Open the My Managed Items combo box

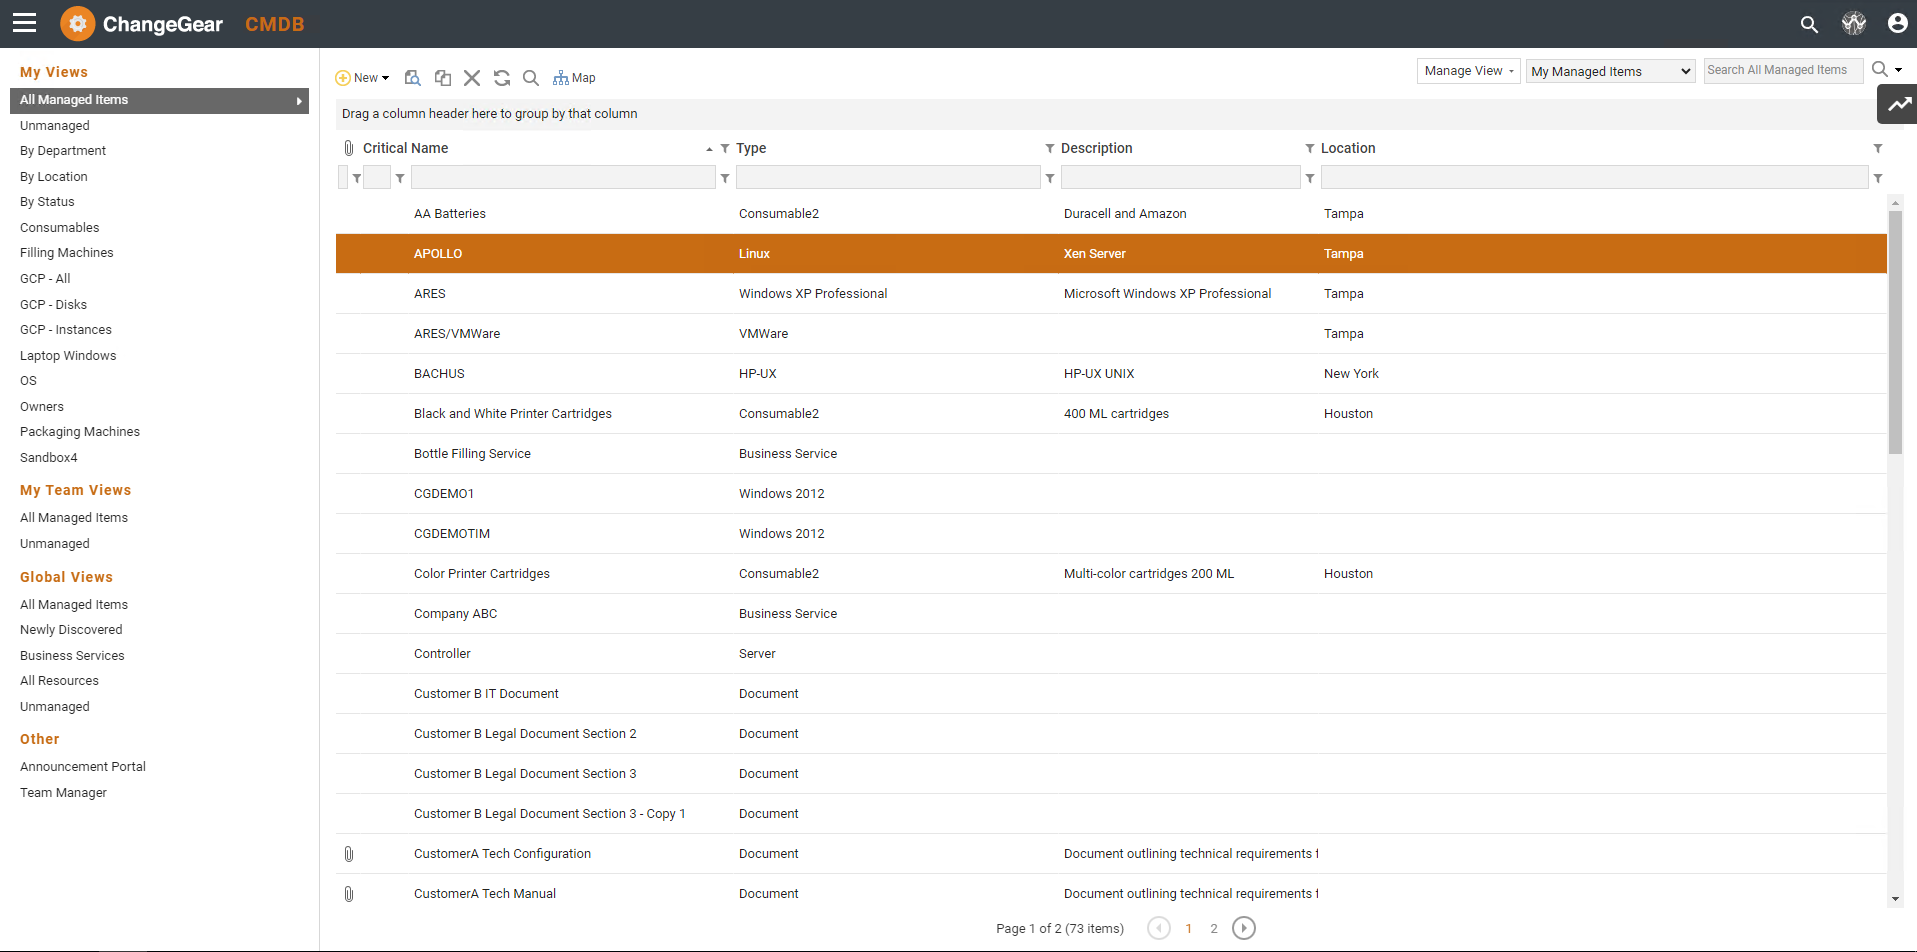[x=1610, y=71]
